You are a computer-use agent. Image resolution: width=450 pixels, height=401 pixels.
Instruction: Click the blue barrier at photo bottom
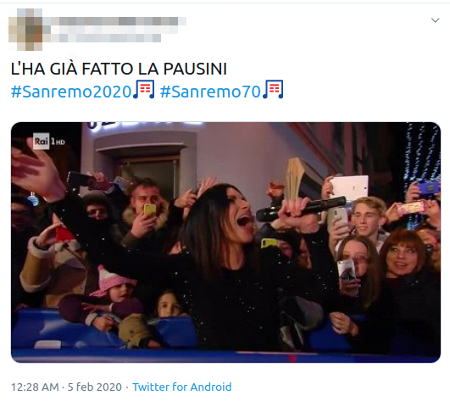[x=225, y=355]
